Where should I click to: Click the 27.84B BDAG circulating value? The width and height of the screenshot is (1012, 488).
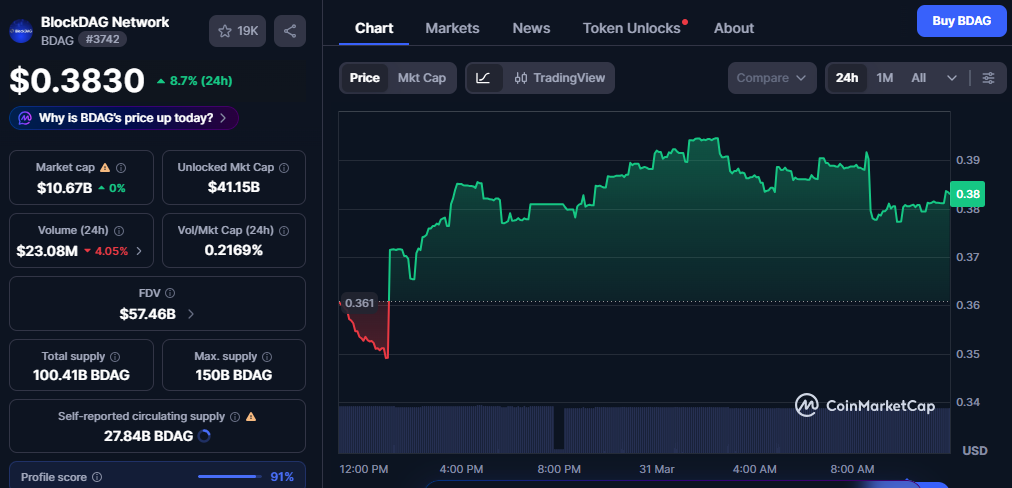click(148, 436)
